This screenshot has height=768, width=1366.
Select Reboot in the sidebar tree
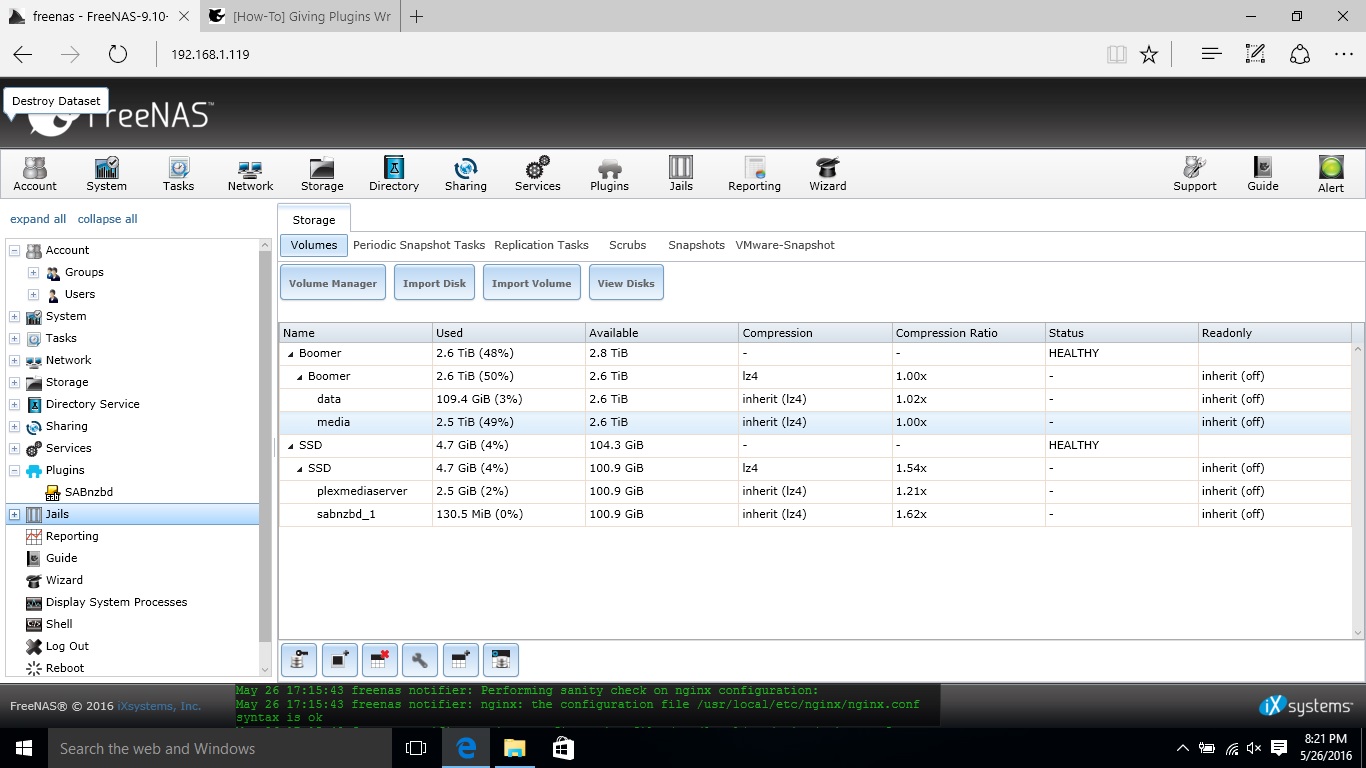(65, 668)
